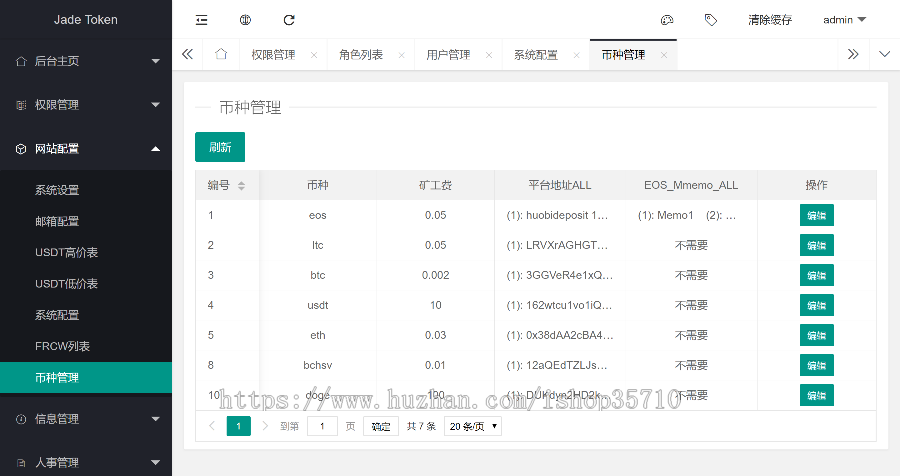Click the usdt currency name cell
The width and height of the screenshot is (900, 476).
[317, 305]
